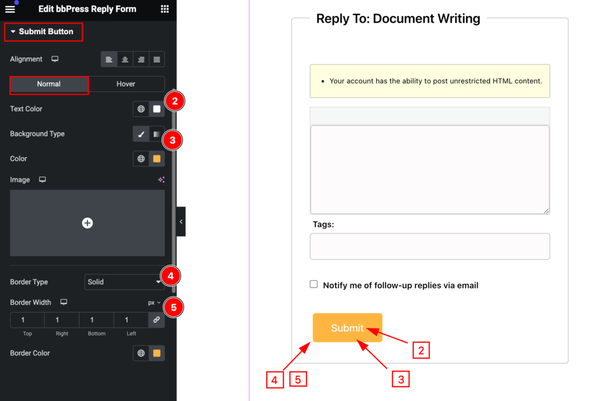The width and height of the screenshot is (600, 401).
Task: Select left alignment icon
Action: (109, 59)
